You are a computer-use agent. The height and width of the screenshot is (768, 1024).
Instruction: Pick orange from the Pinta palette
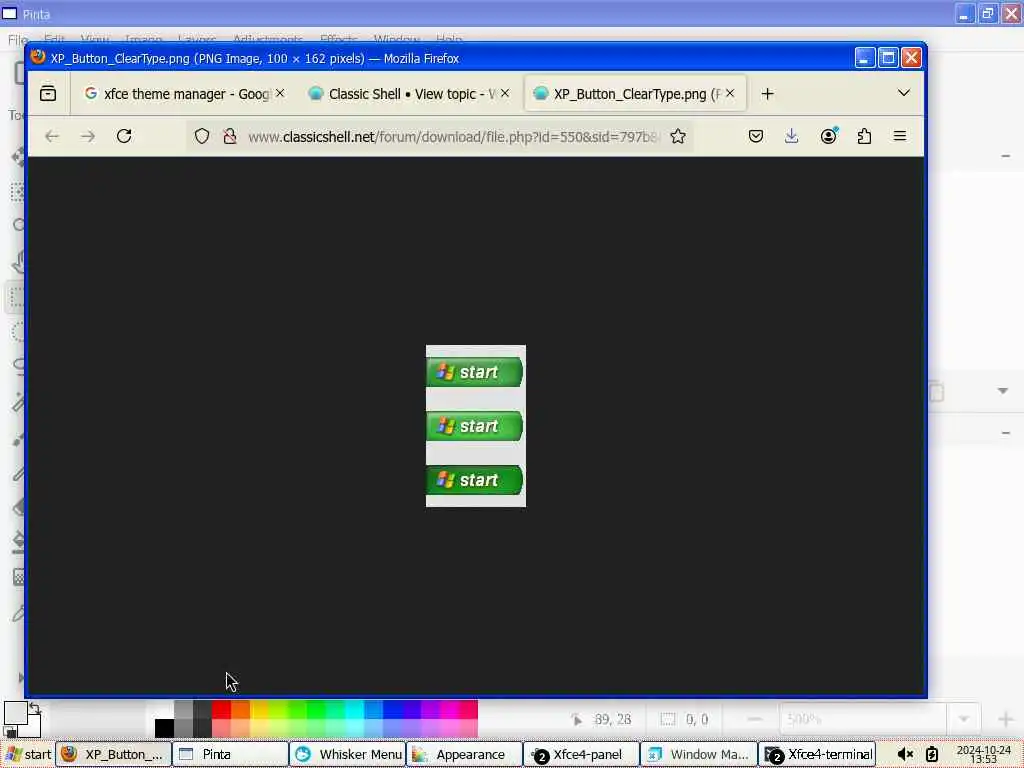tap(240, 709)
